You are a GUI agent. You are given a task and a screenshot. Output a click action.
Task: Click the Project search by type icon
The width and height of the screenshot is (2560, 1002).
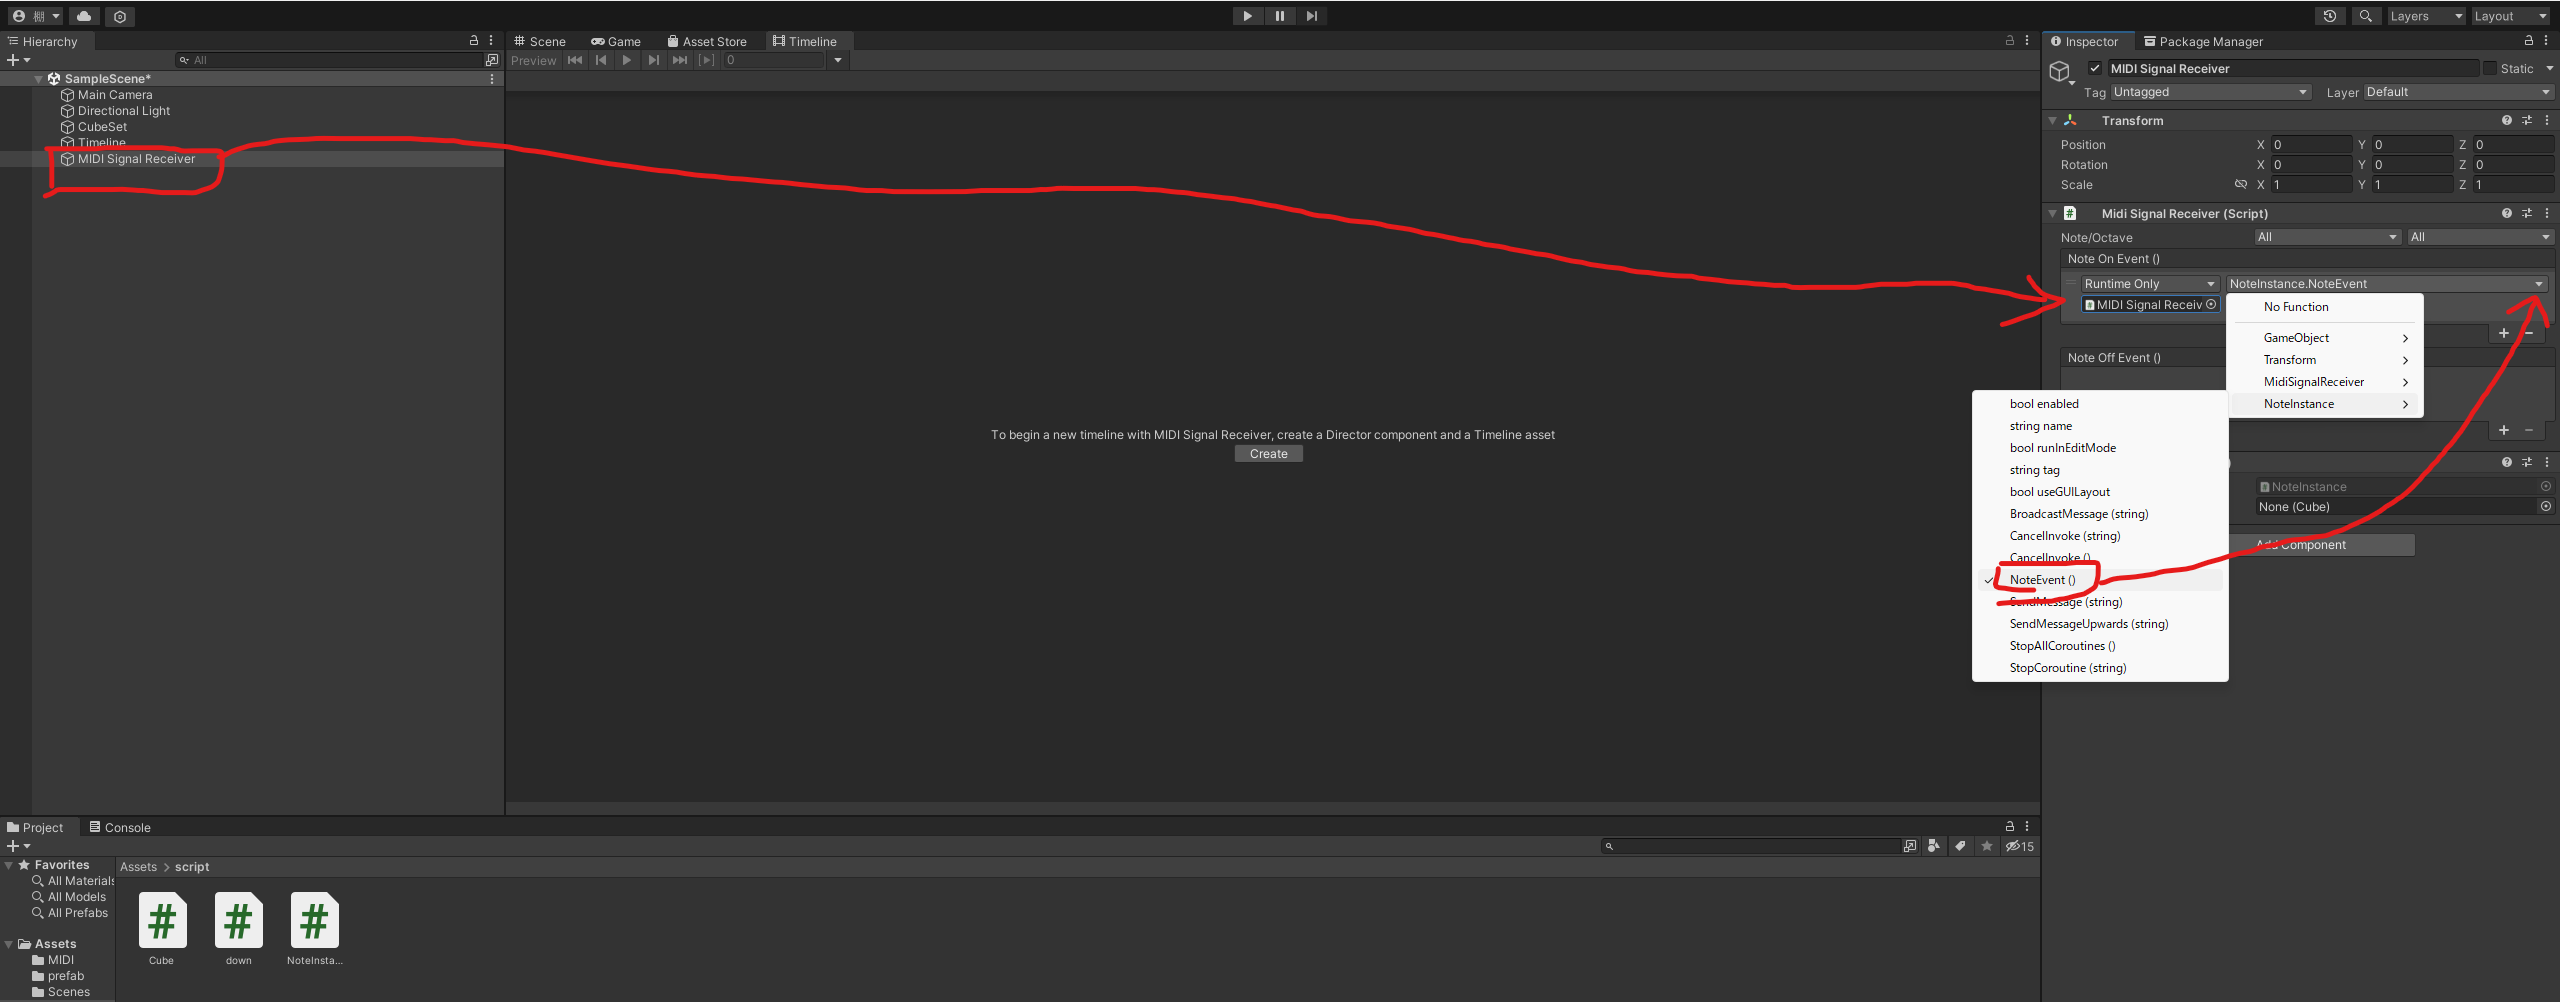point(1934,846)
